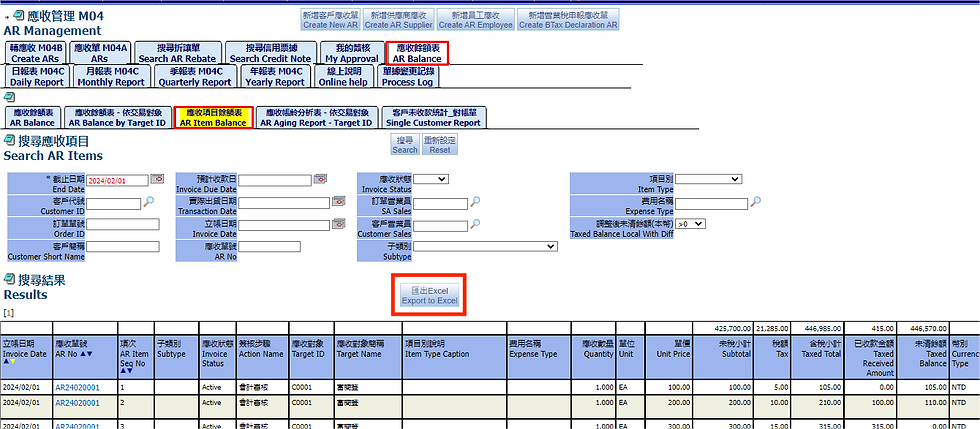Select the AR Item Balance sub-tab
This screenshot has height=429, width=980.
[213, 118]
